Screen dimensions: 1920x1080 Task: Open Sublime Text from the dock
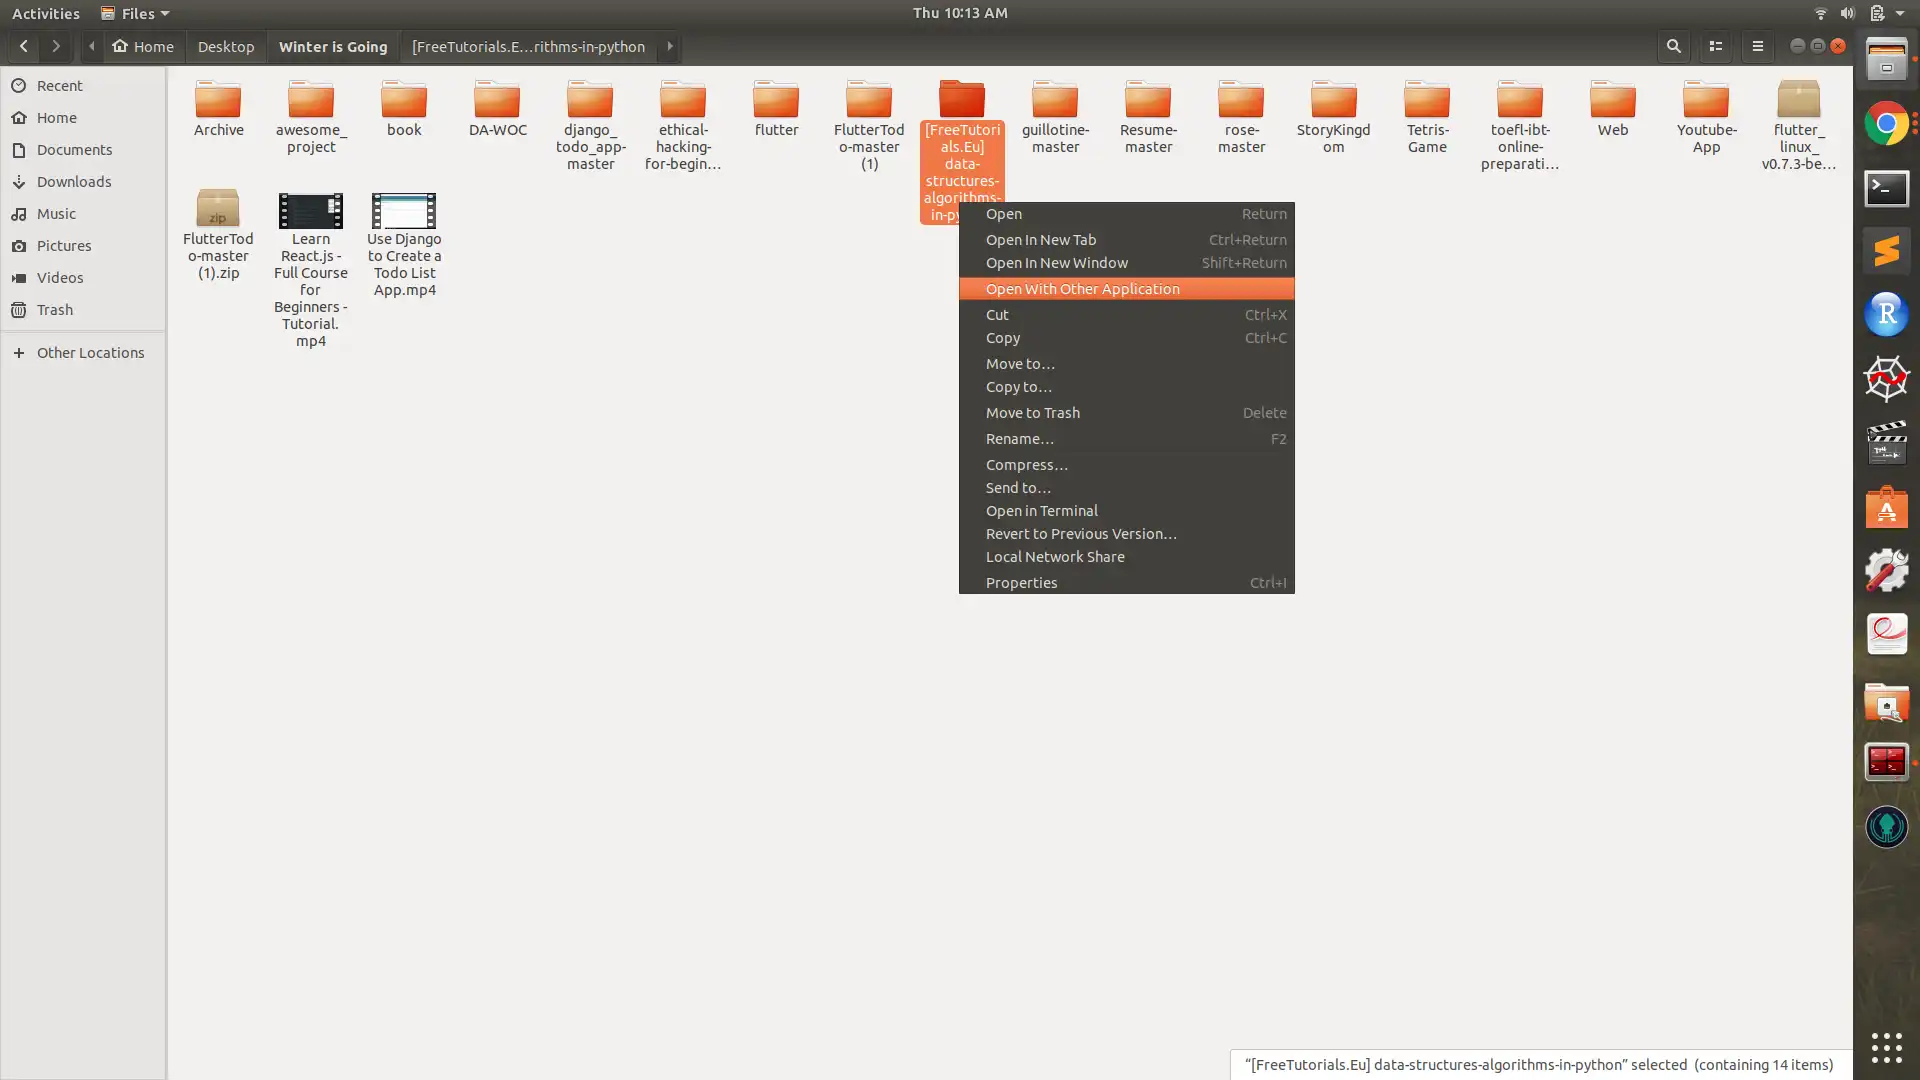tap(1886, 251)
